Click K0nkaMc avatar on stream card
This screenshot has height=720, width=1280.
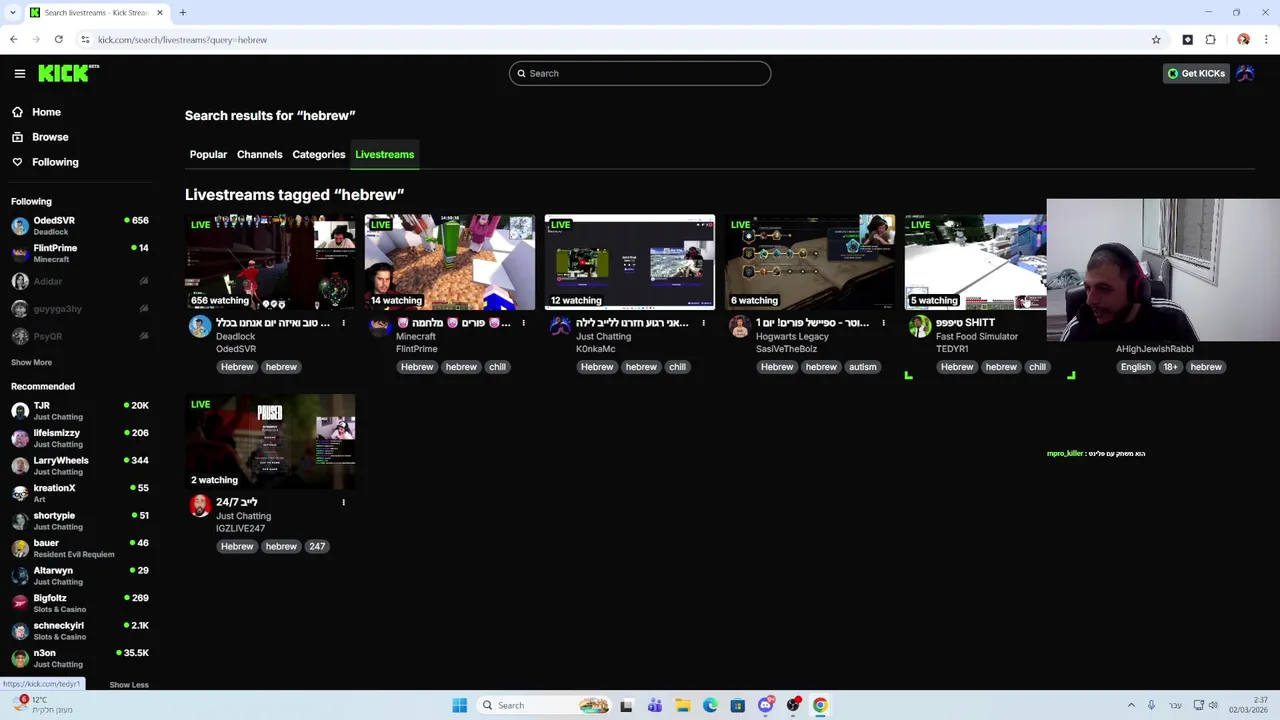click(x=560, y=326)
